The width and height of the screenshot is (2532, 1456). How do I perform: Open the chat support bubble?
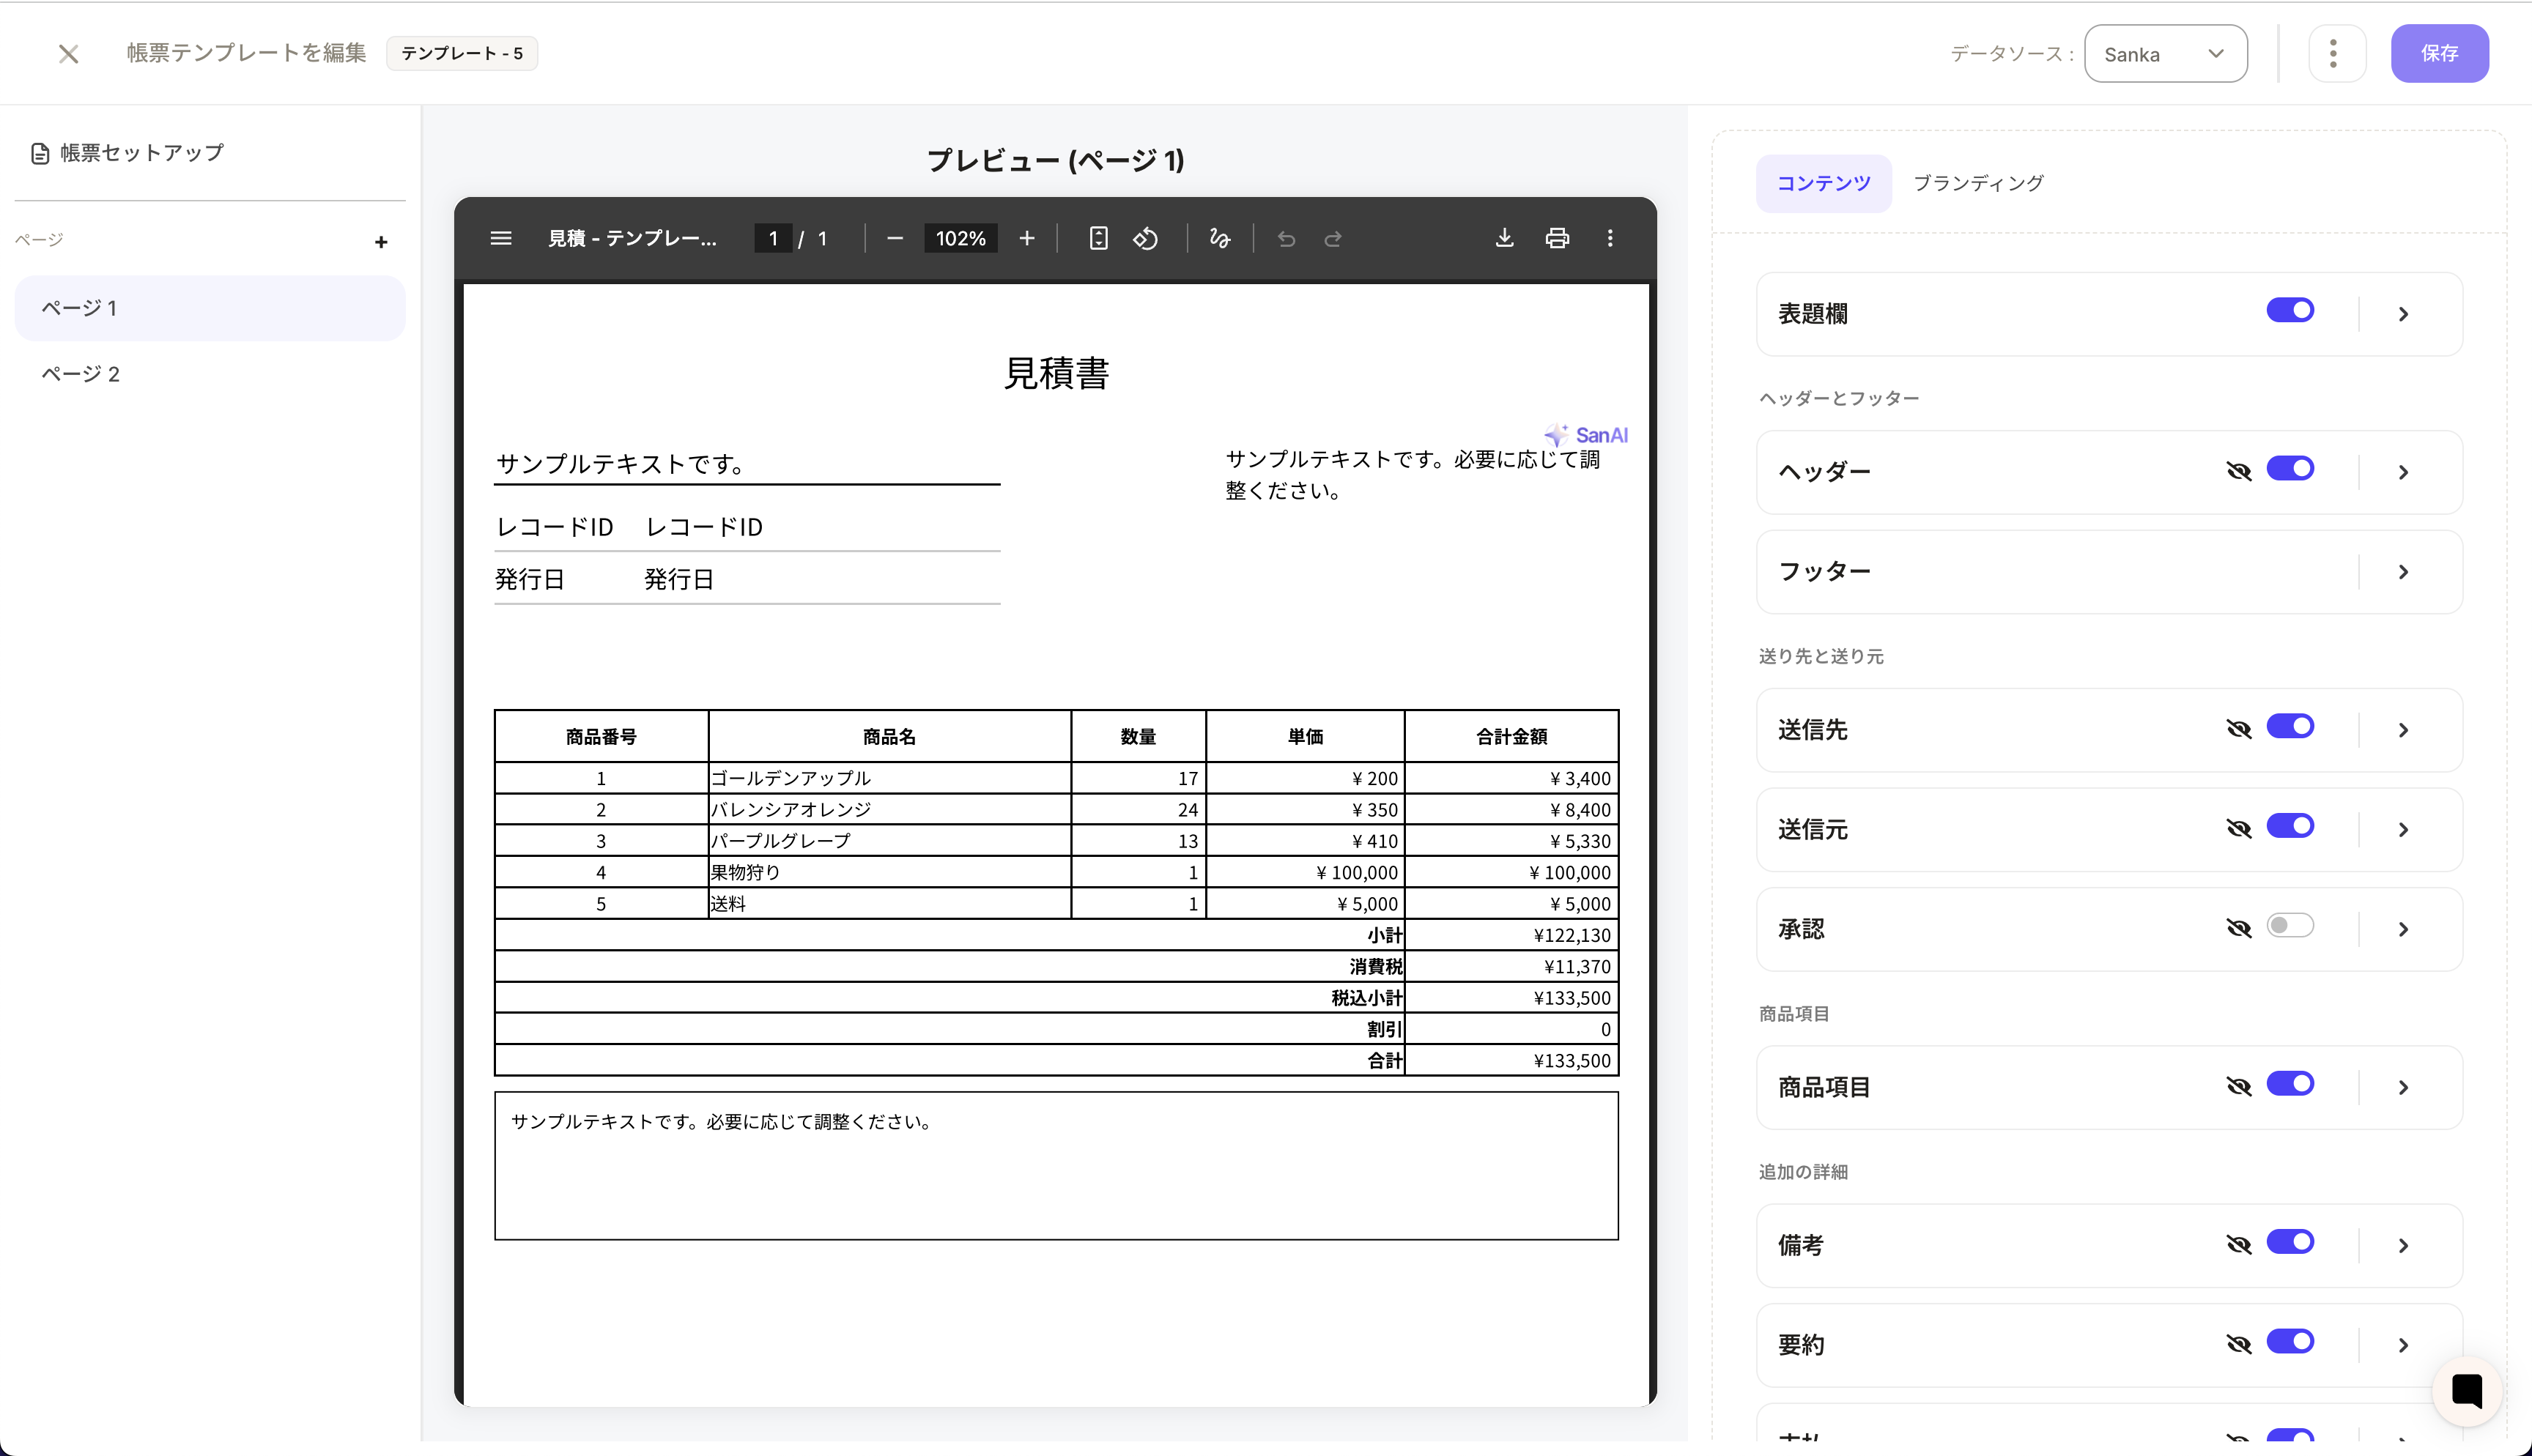2467,1391
